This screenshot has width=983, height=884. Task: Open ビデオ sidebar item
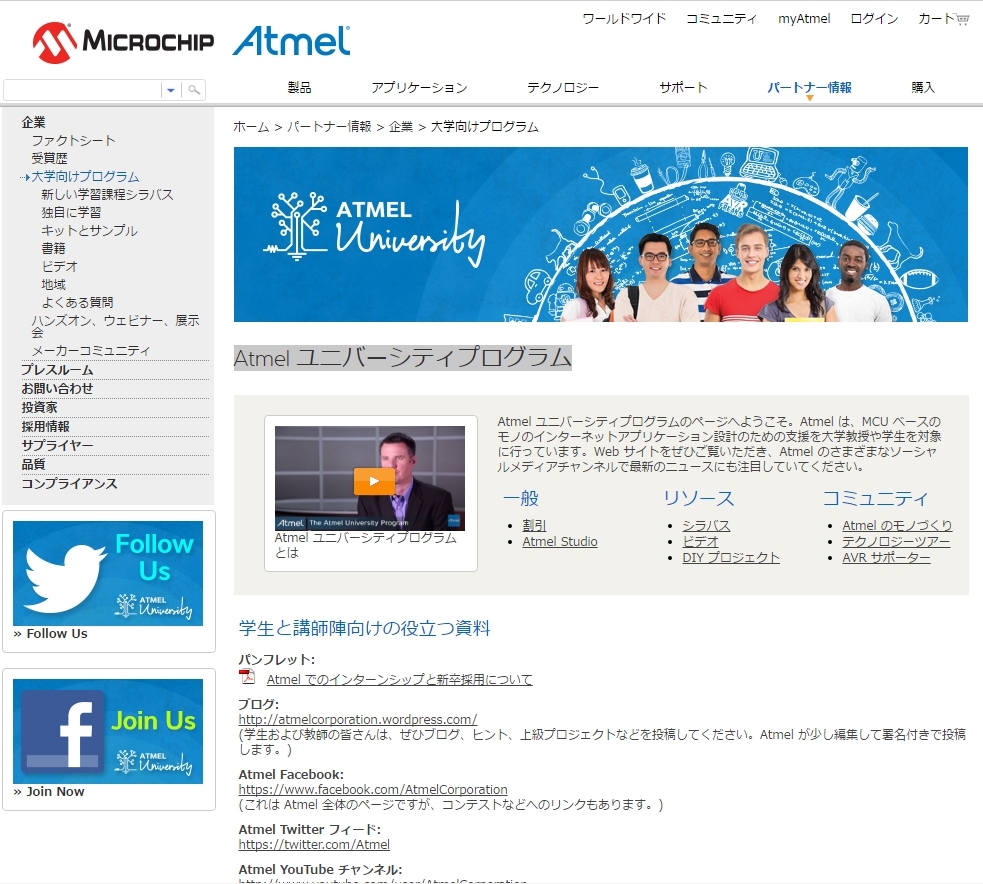pyautogui.click(x=60, y=266)
